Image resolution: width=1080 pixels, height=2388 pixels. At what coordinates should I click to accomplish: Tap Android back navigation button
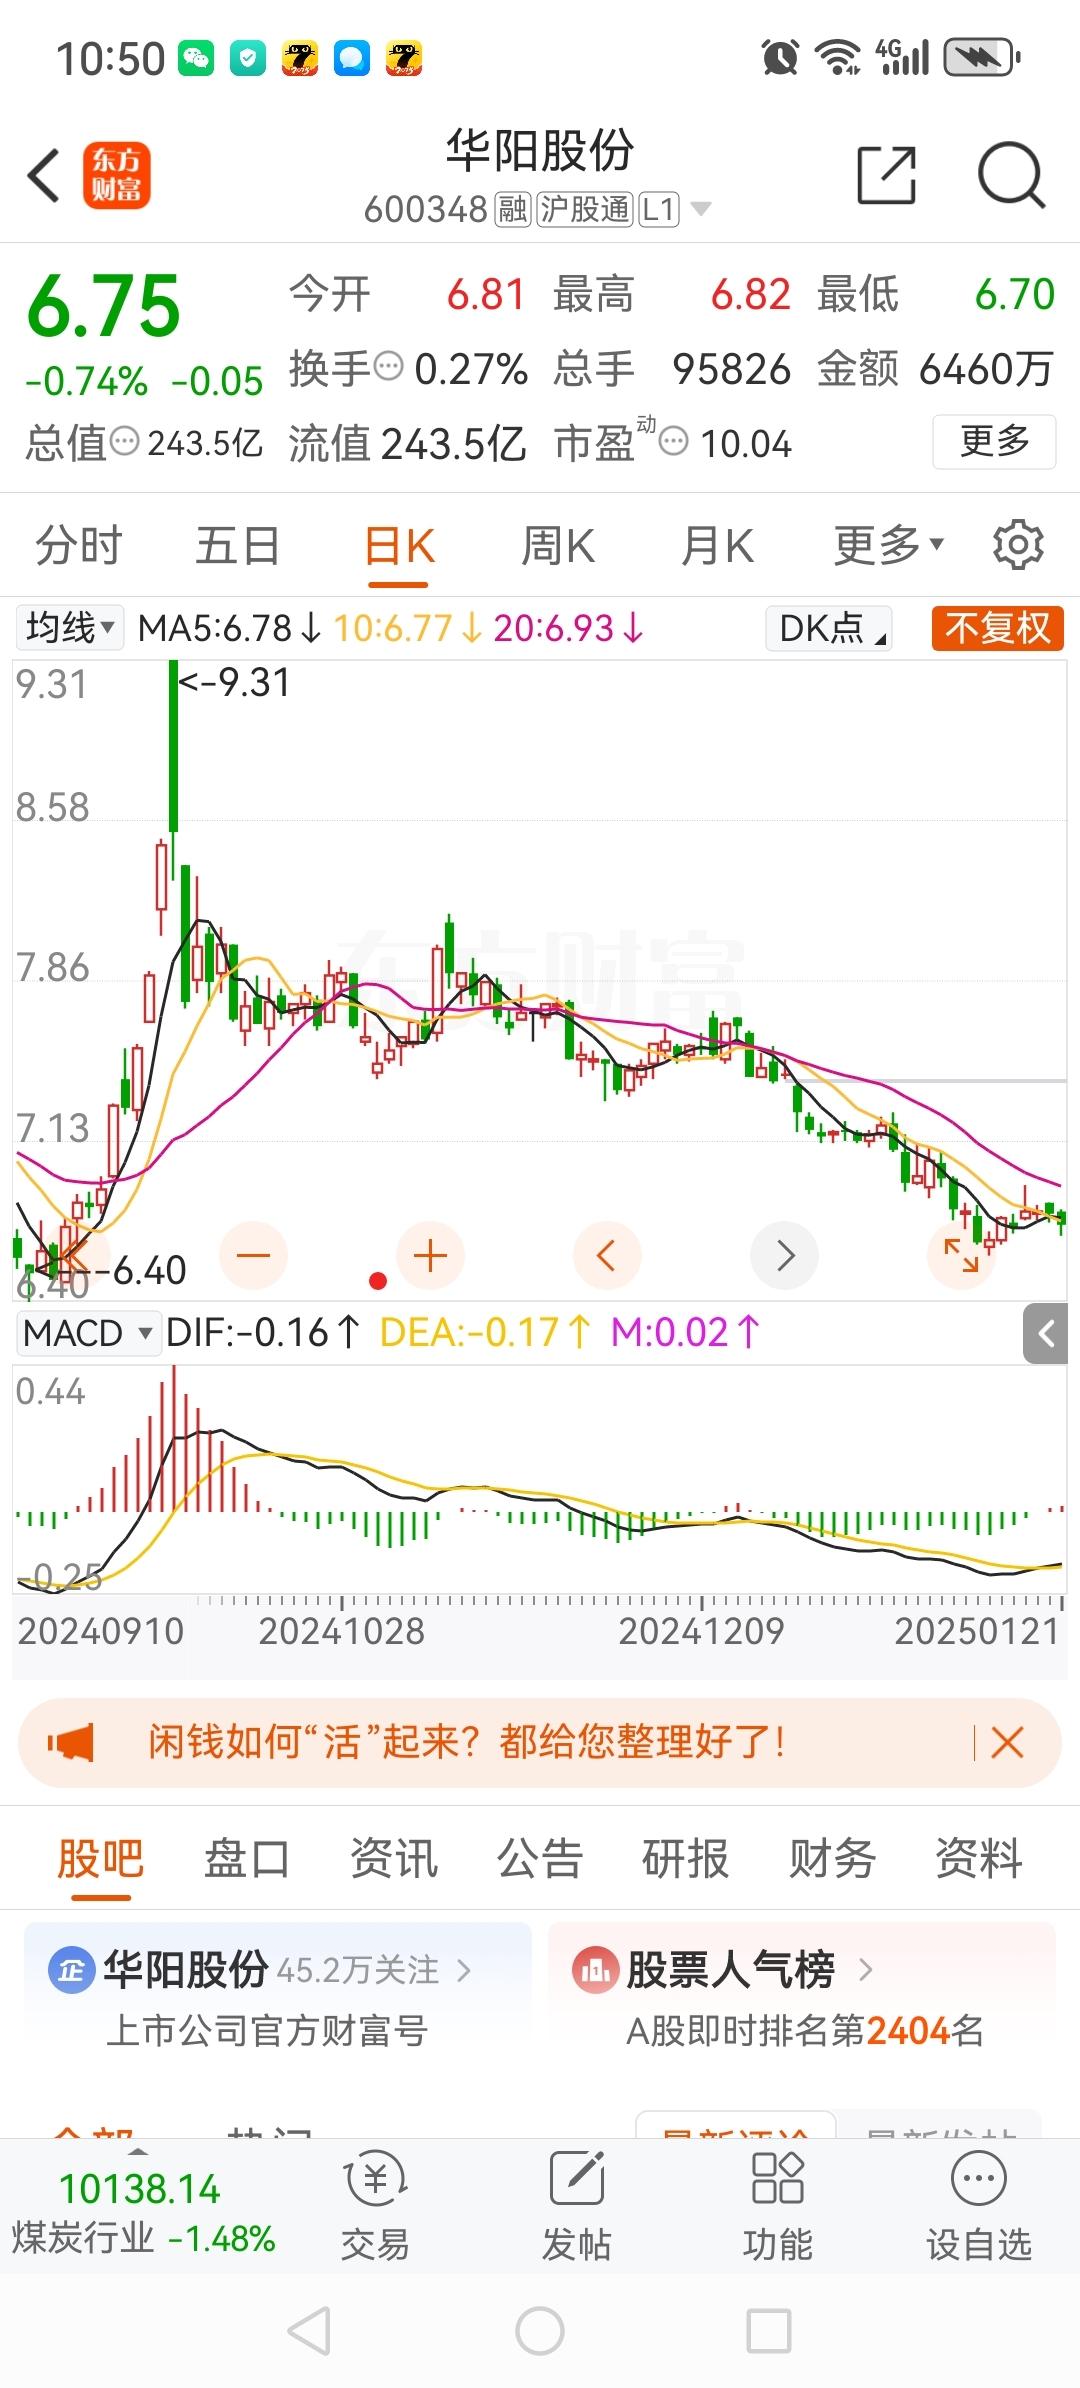click(309, 2331)
